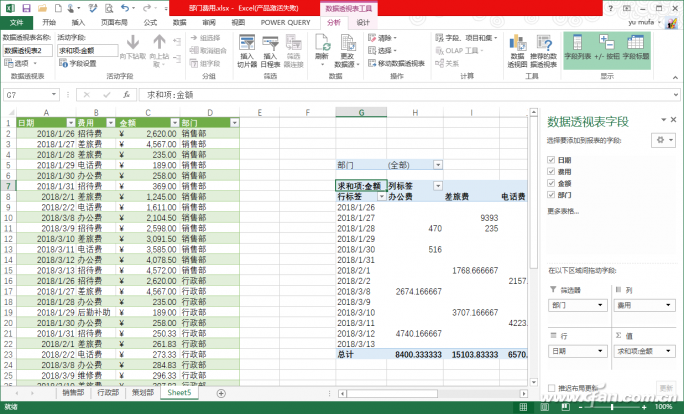Switch to the 公式 ribbon tab

(x=150, y=22)
